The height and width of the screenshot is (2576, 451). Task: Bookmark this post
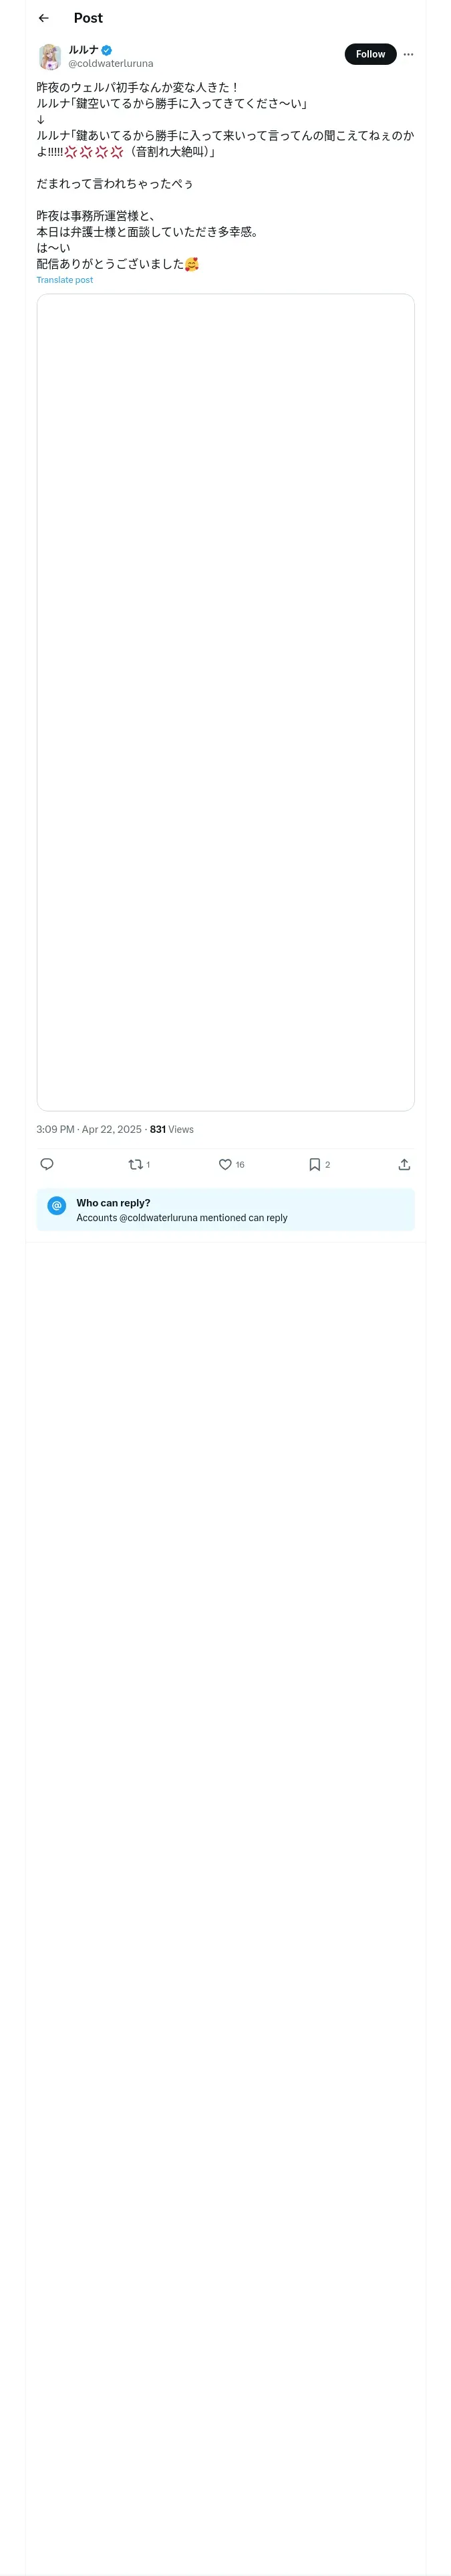(314, 1164)
